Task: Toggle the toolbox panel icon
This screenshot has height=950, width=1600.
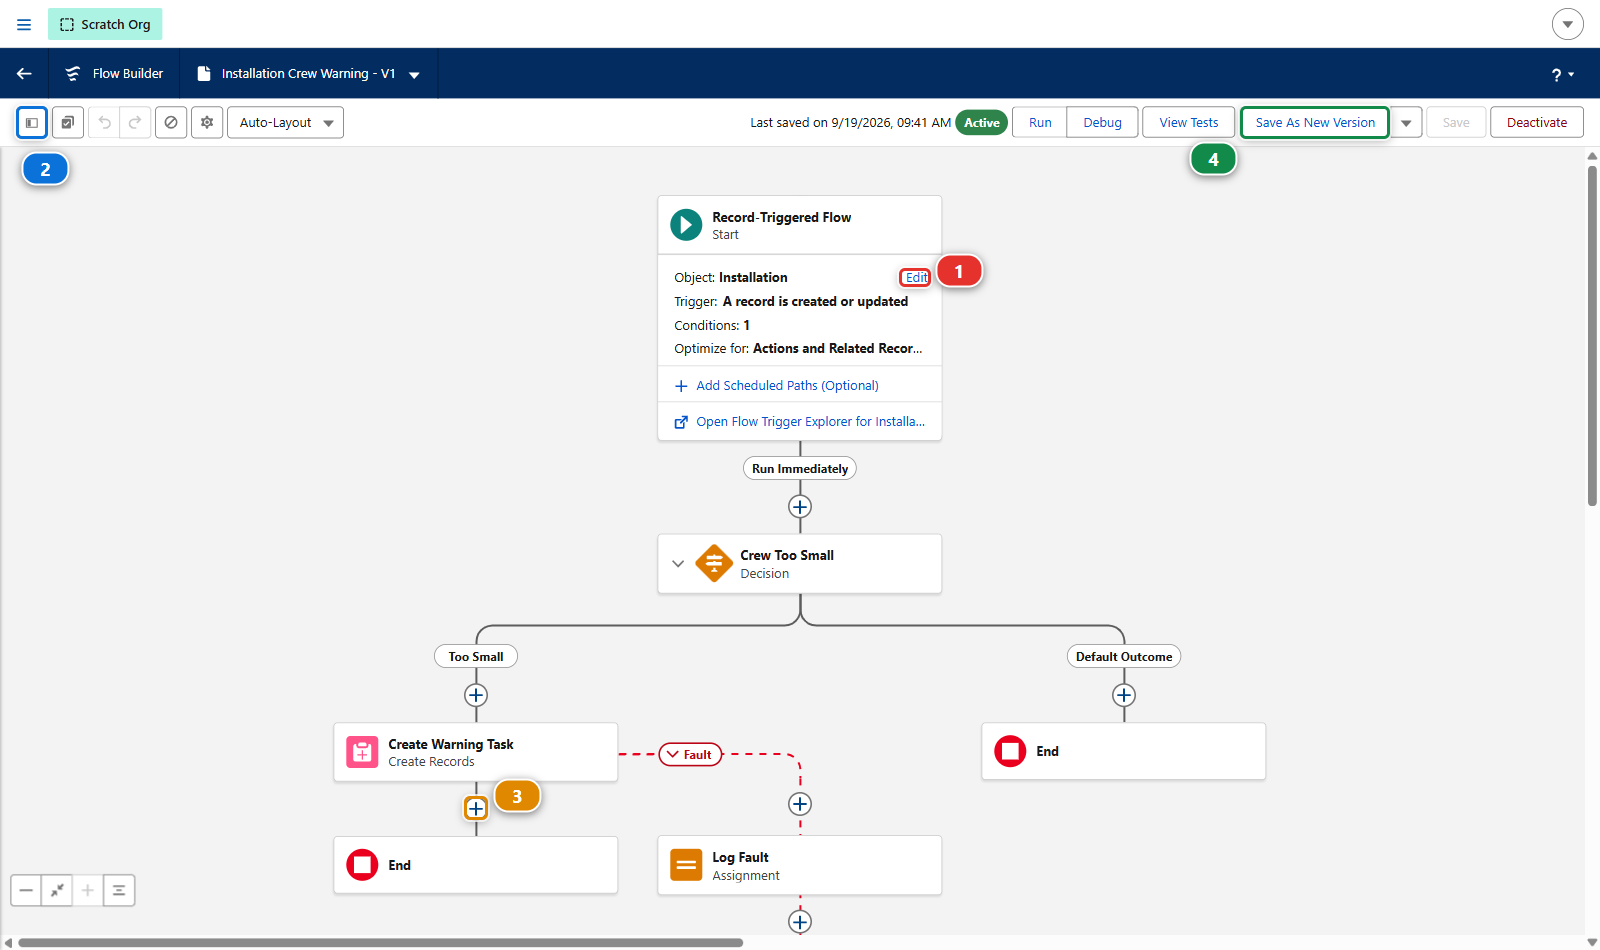Action: point(32,123)
